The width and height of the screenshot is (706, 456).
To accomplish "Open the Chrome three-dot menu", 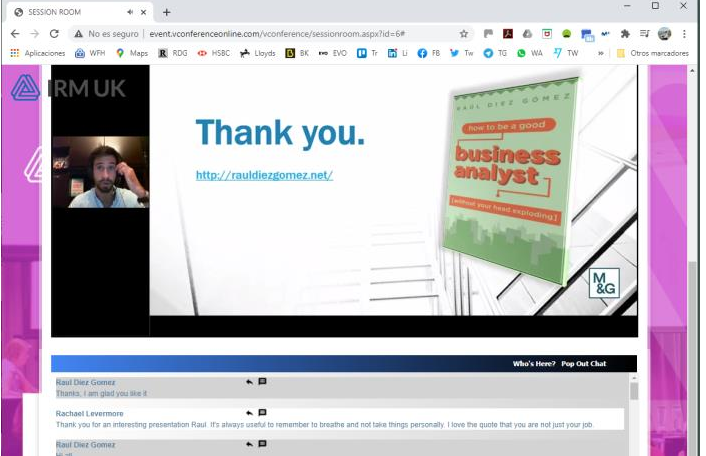I will (x=684, y=34).
